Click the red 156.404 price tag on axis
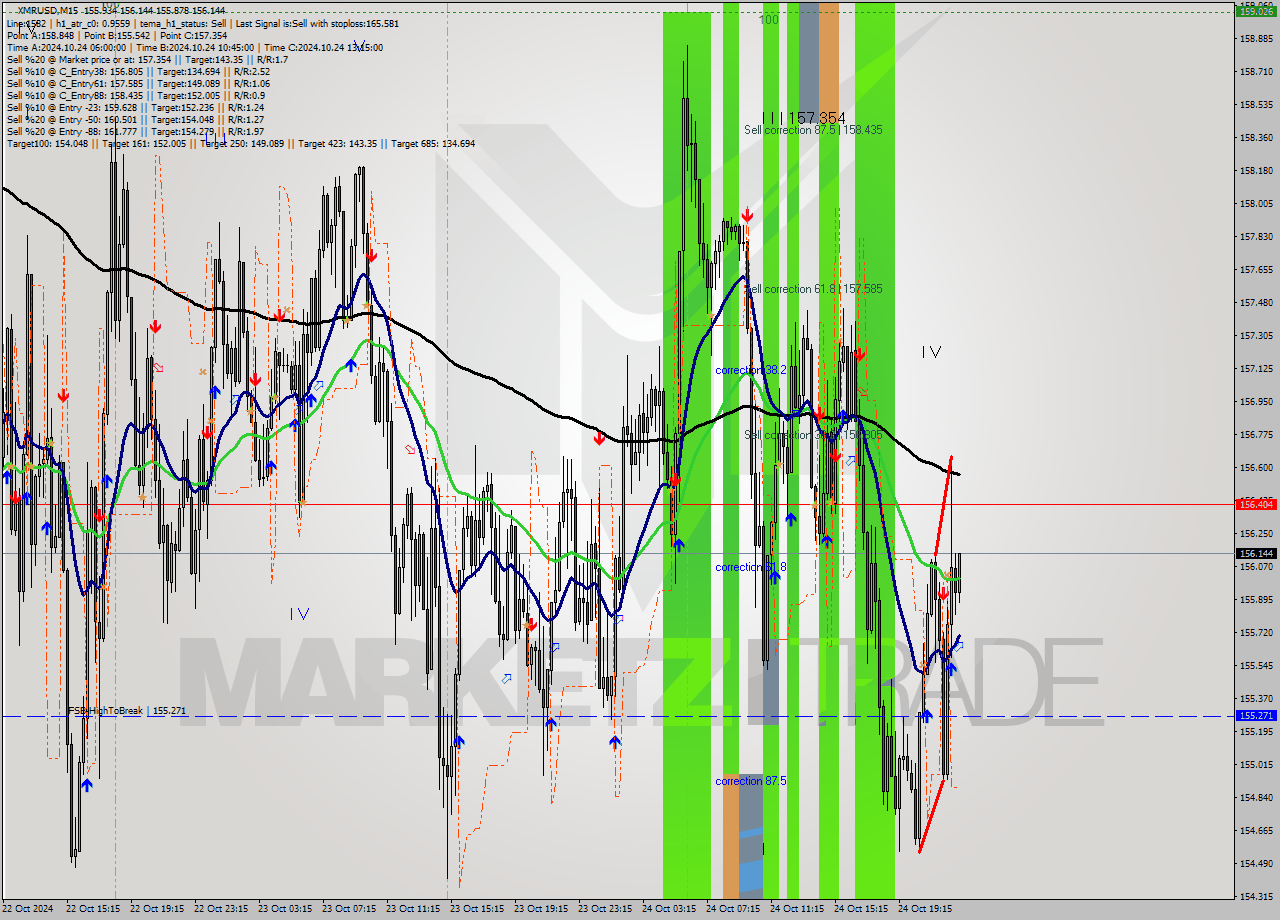The image size is (1280, 920). (x=1256, y=505)
